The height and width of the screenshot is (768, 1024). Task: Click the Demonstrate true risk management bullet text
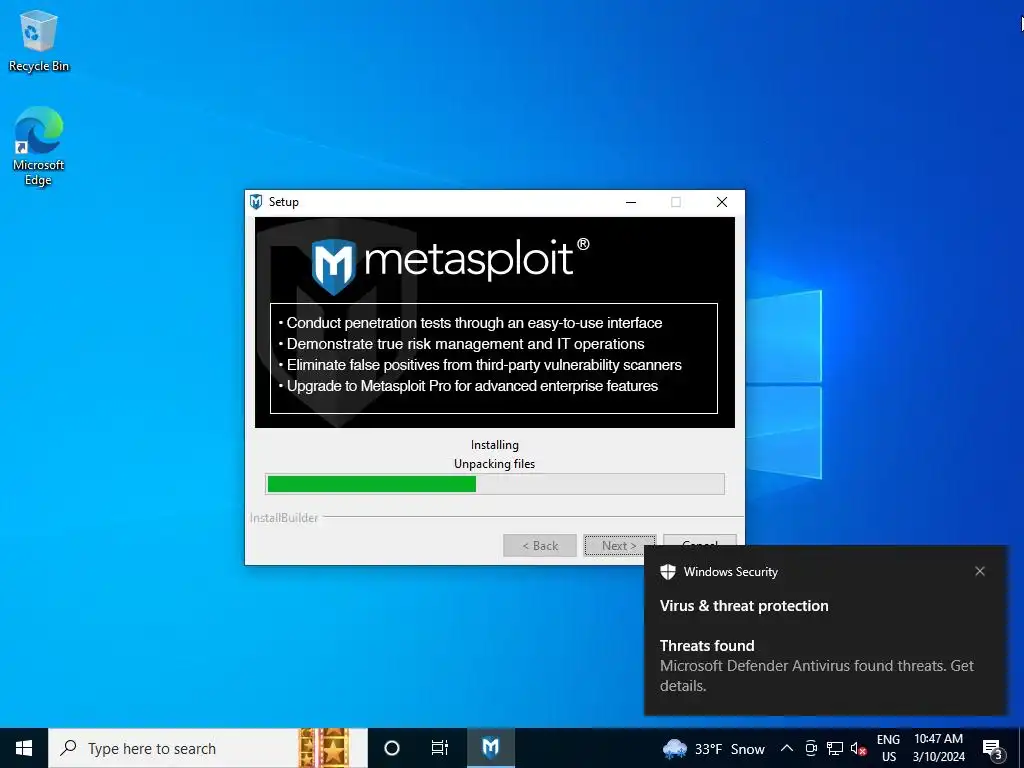point(465,344)
